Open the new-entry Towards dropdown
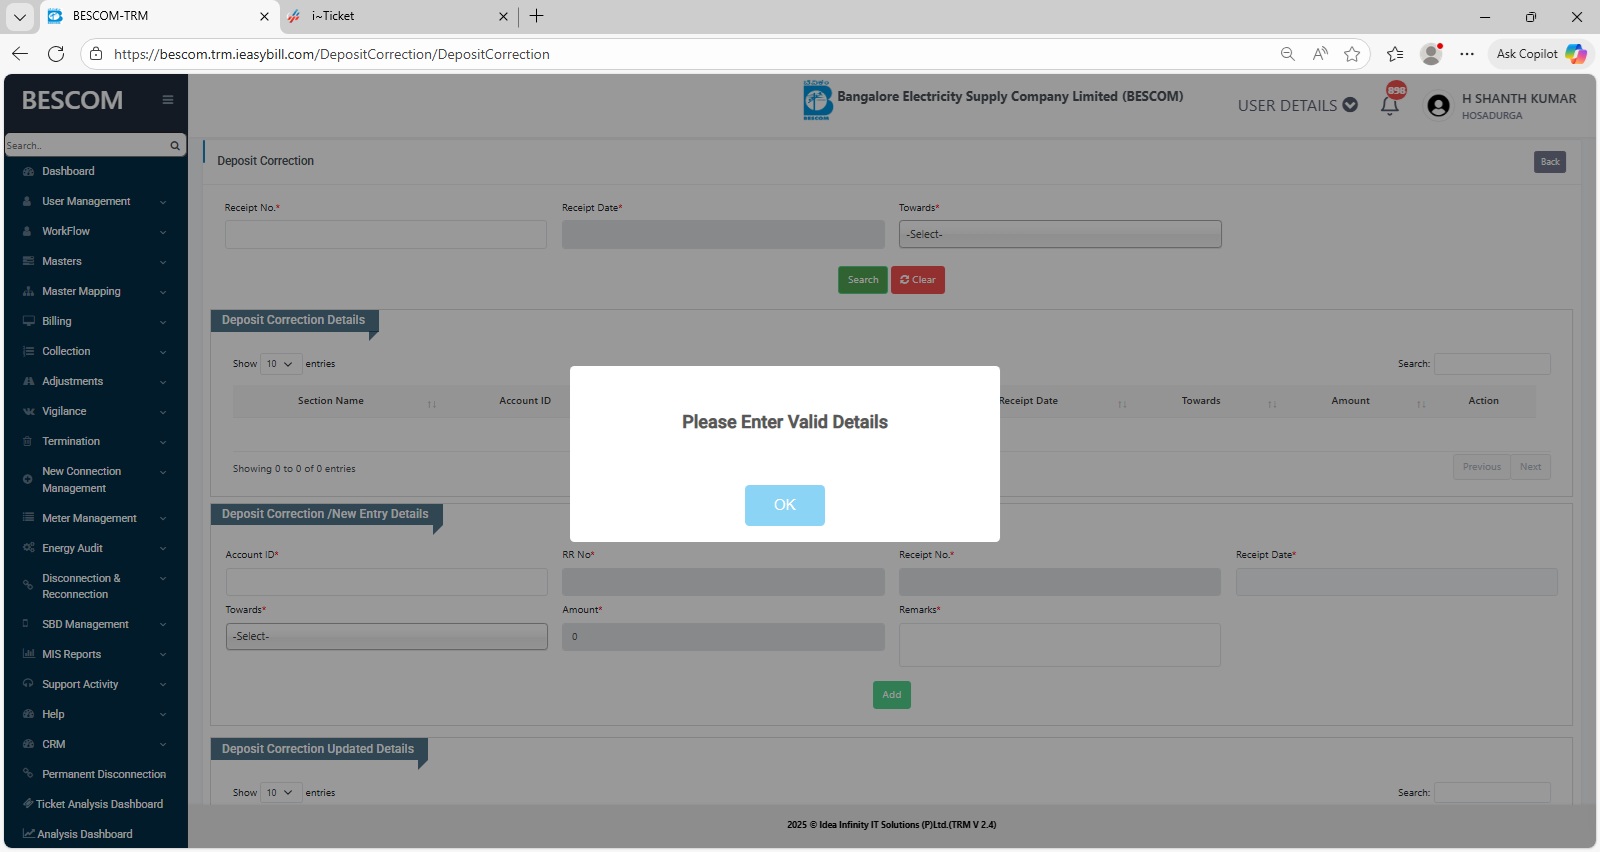Screen dimensions: 1600x852 386,637
